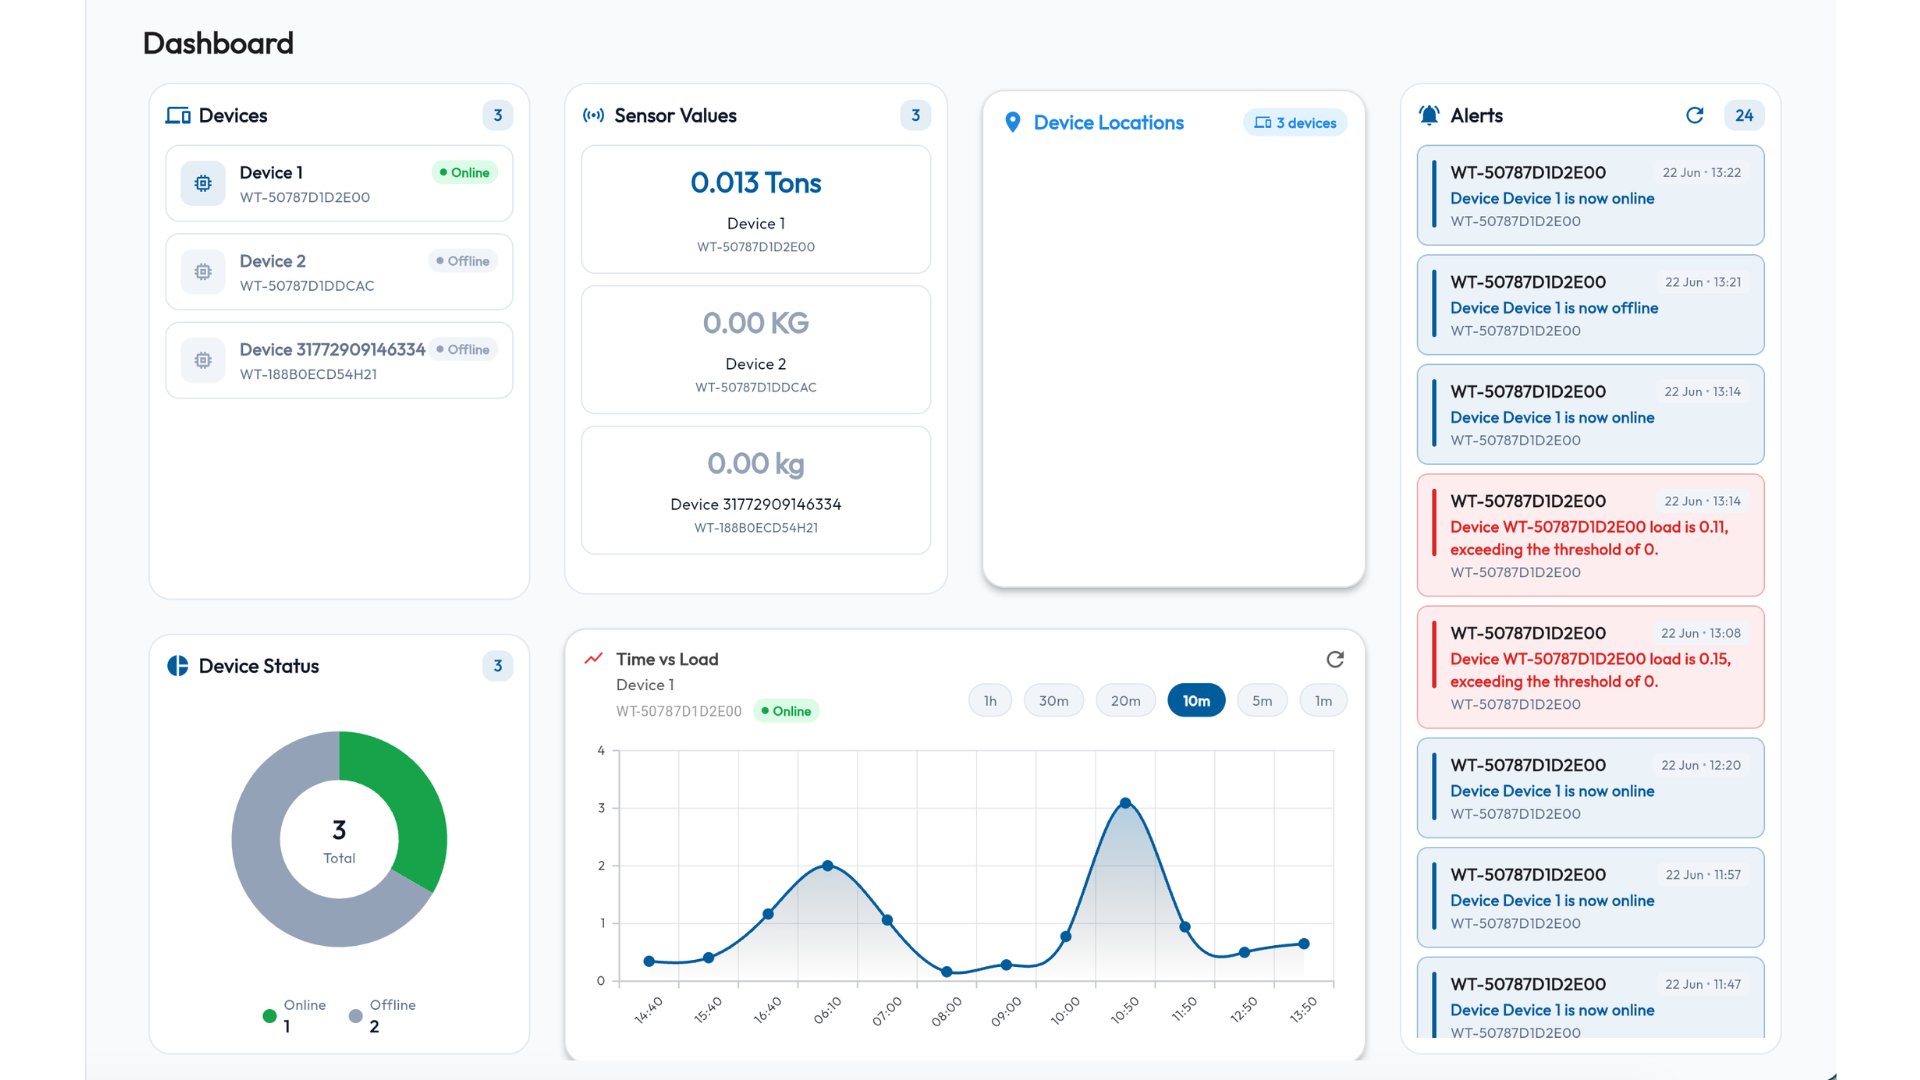The image size is (1920, 1080).
Task: Open the 13:21 Device 1 offline alert
Action: click(1591, 305)
